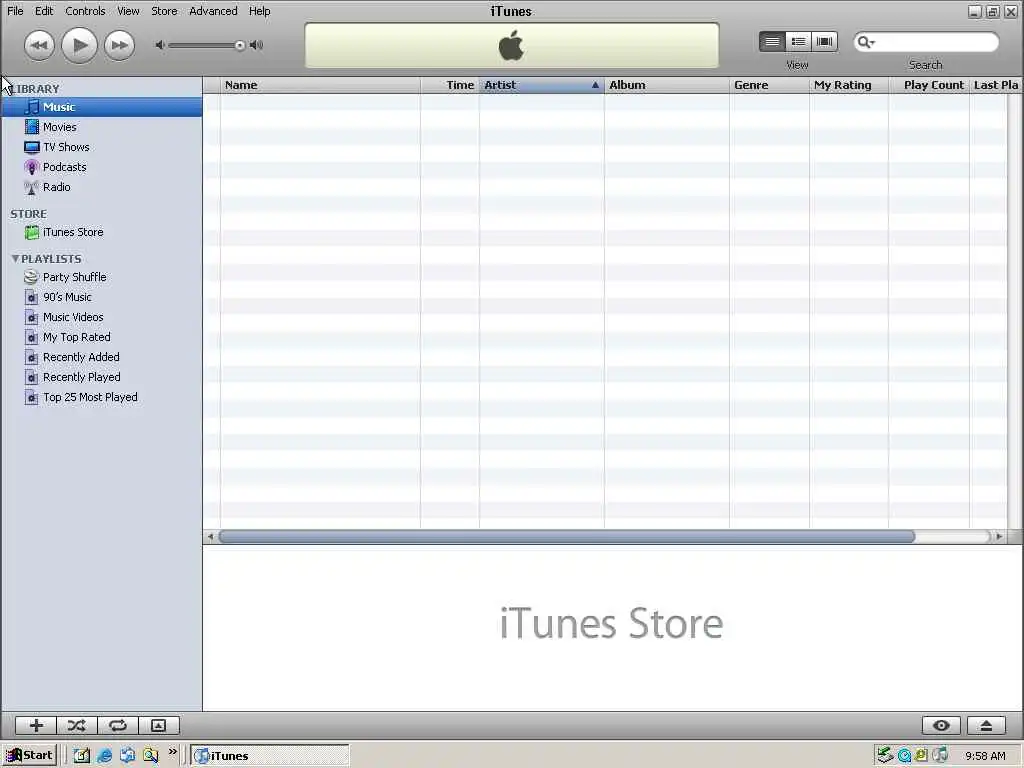Select the Recently Added playlist
The width and height of the screenshot is (1024, 768).
point(102,357)
